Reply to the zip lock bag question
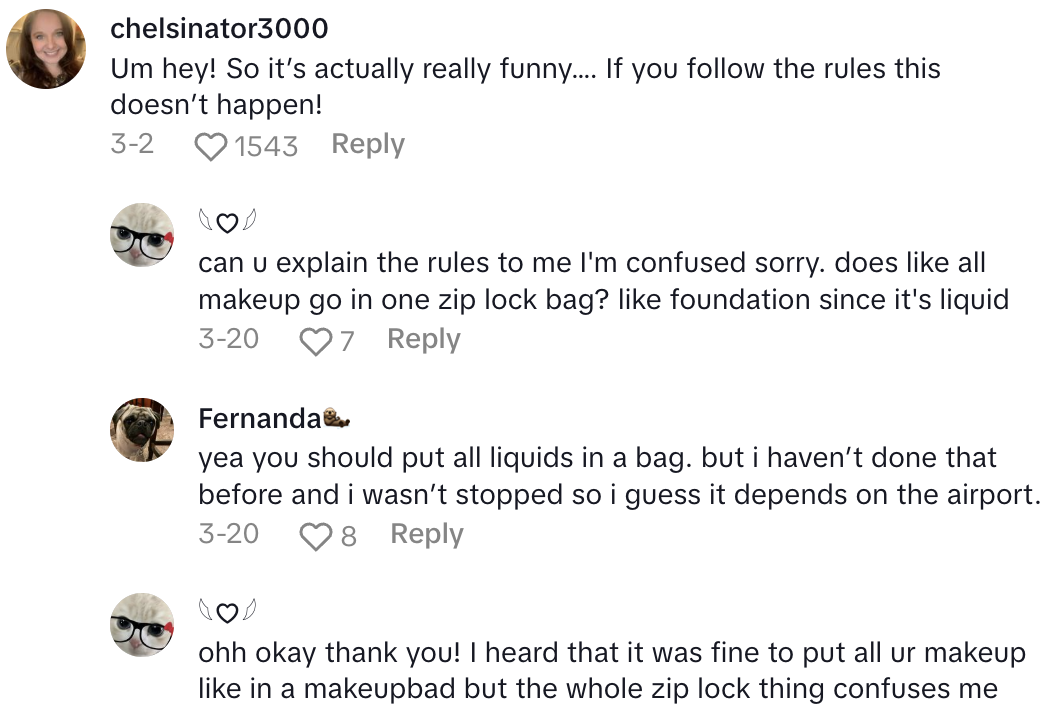1054x716 pixels. pos(424,340)
